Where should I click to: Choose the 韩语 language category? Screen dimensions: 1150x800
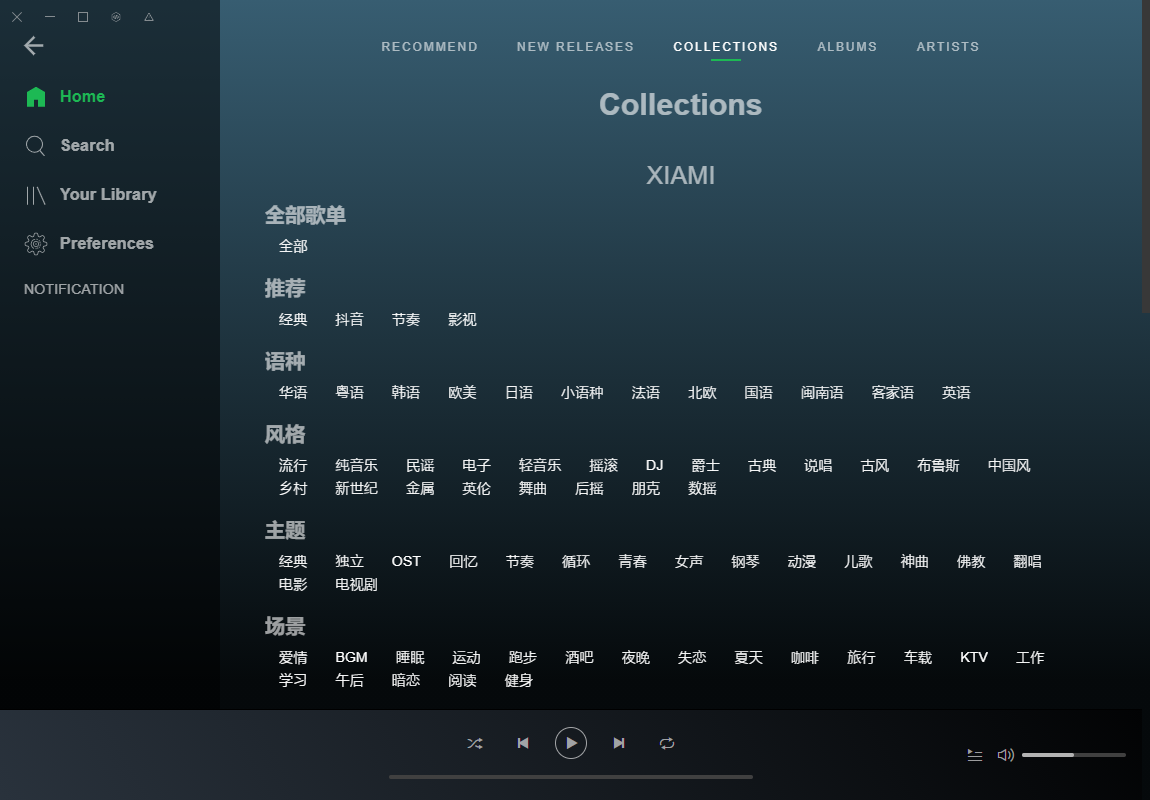tap(406, 393)
